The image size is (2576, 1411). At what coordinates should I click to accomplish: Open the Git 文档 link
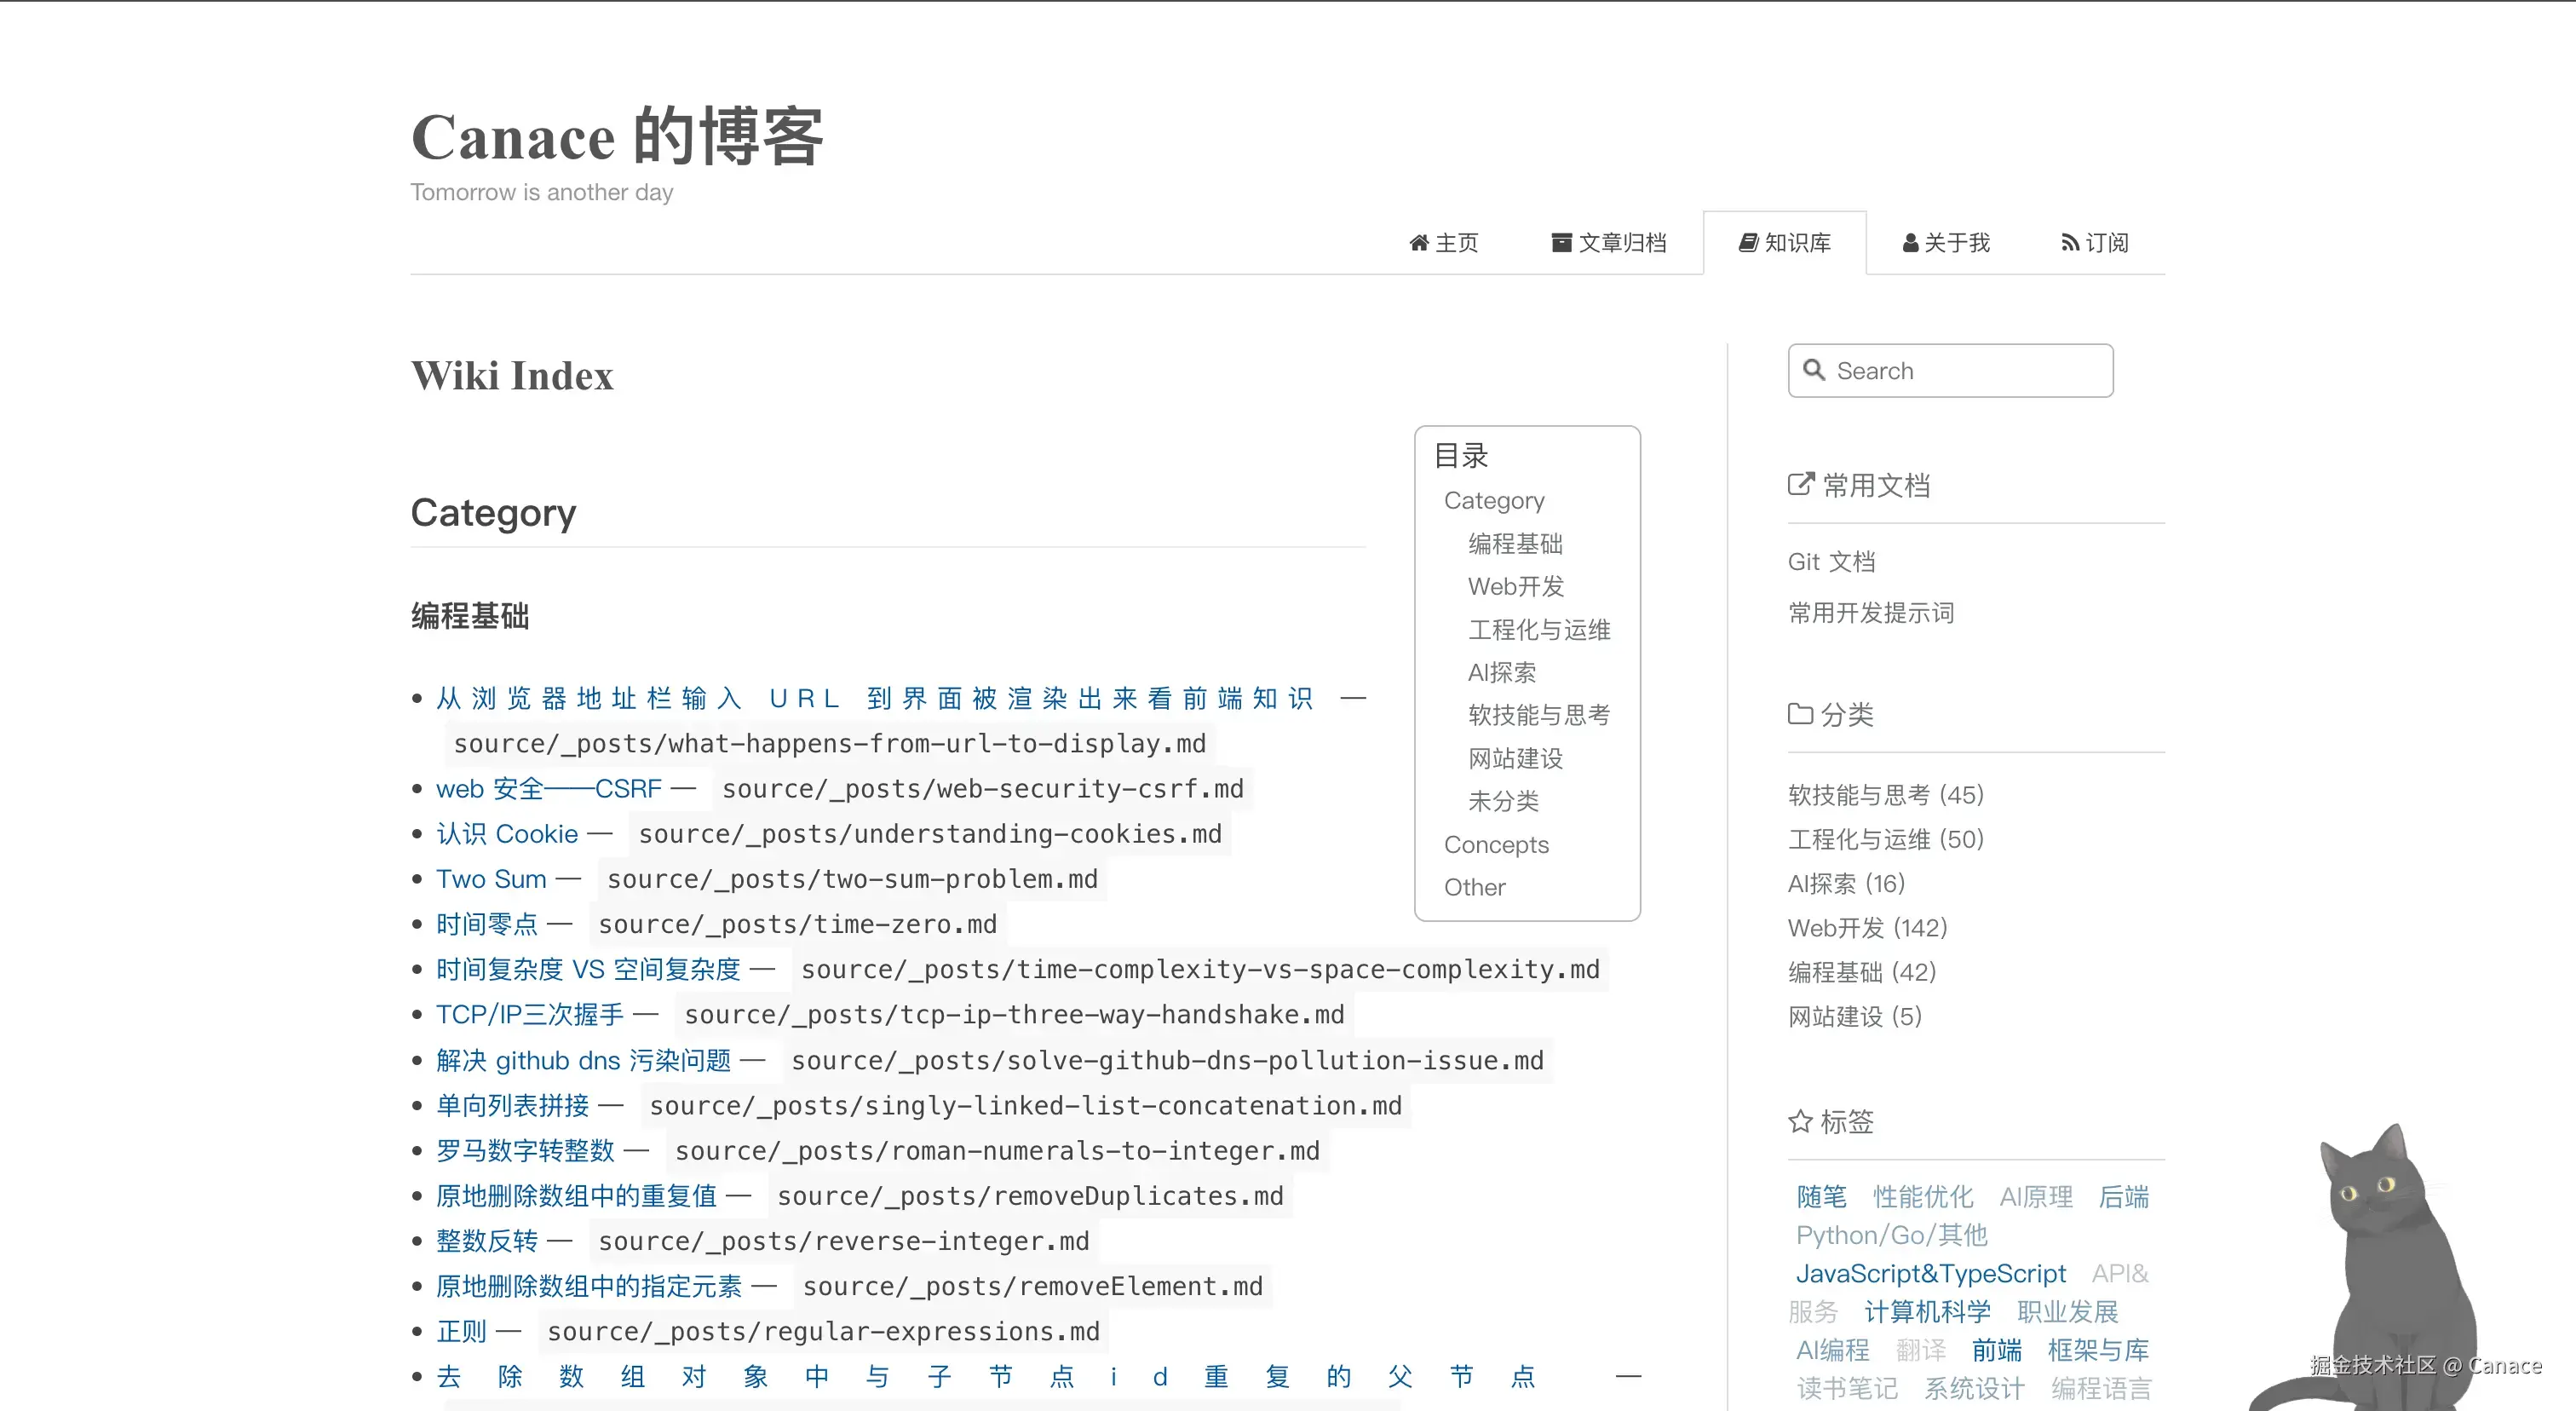coord(1831,561)
